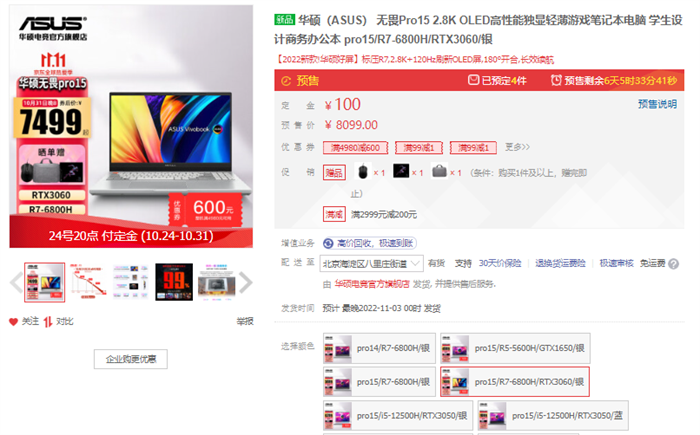The image size is (700, 435).
Task: Click the 满减 discount promotion tag
Action: coord(334,214)
